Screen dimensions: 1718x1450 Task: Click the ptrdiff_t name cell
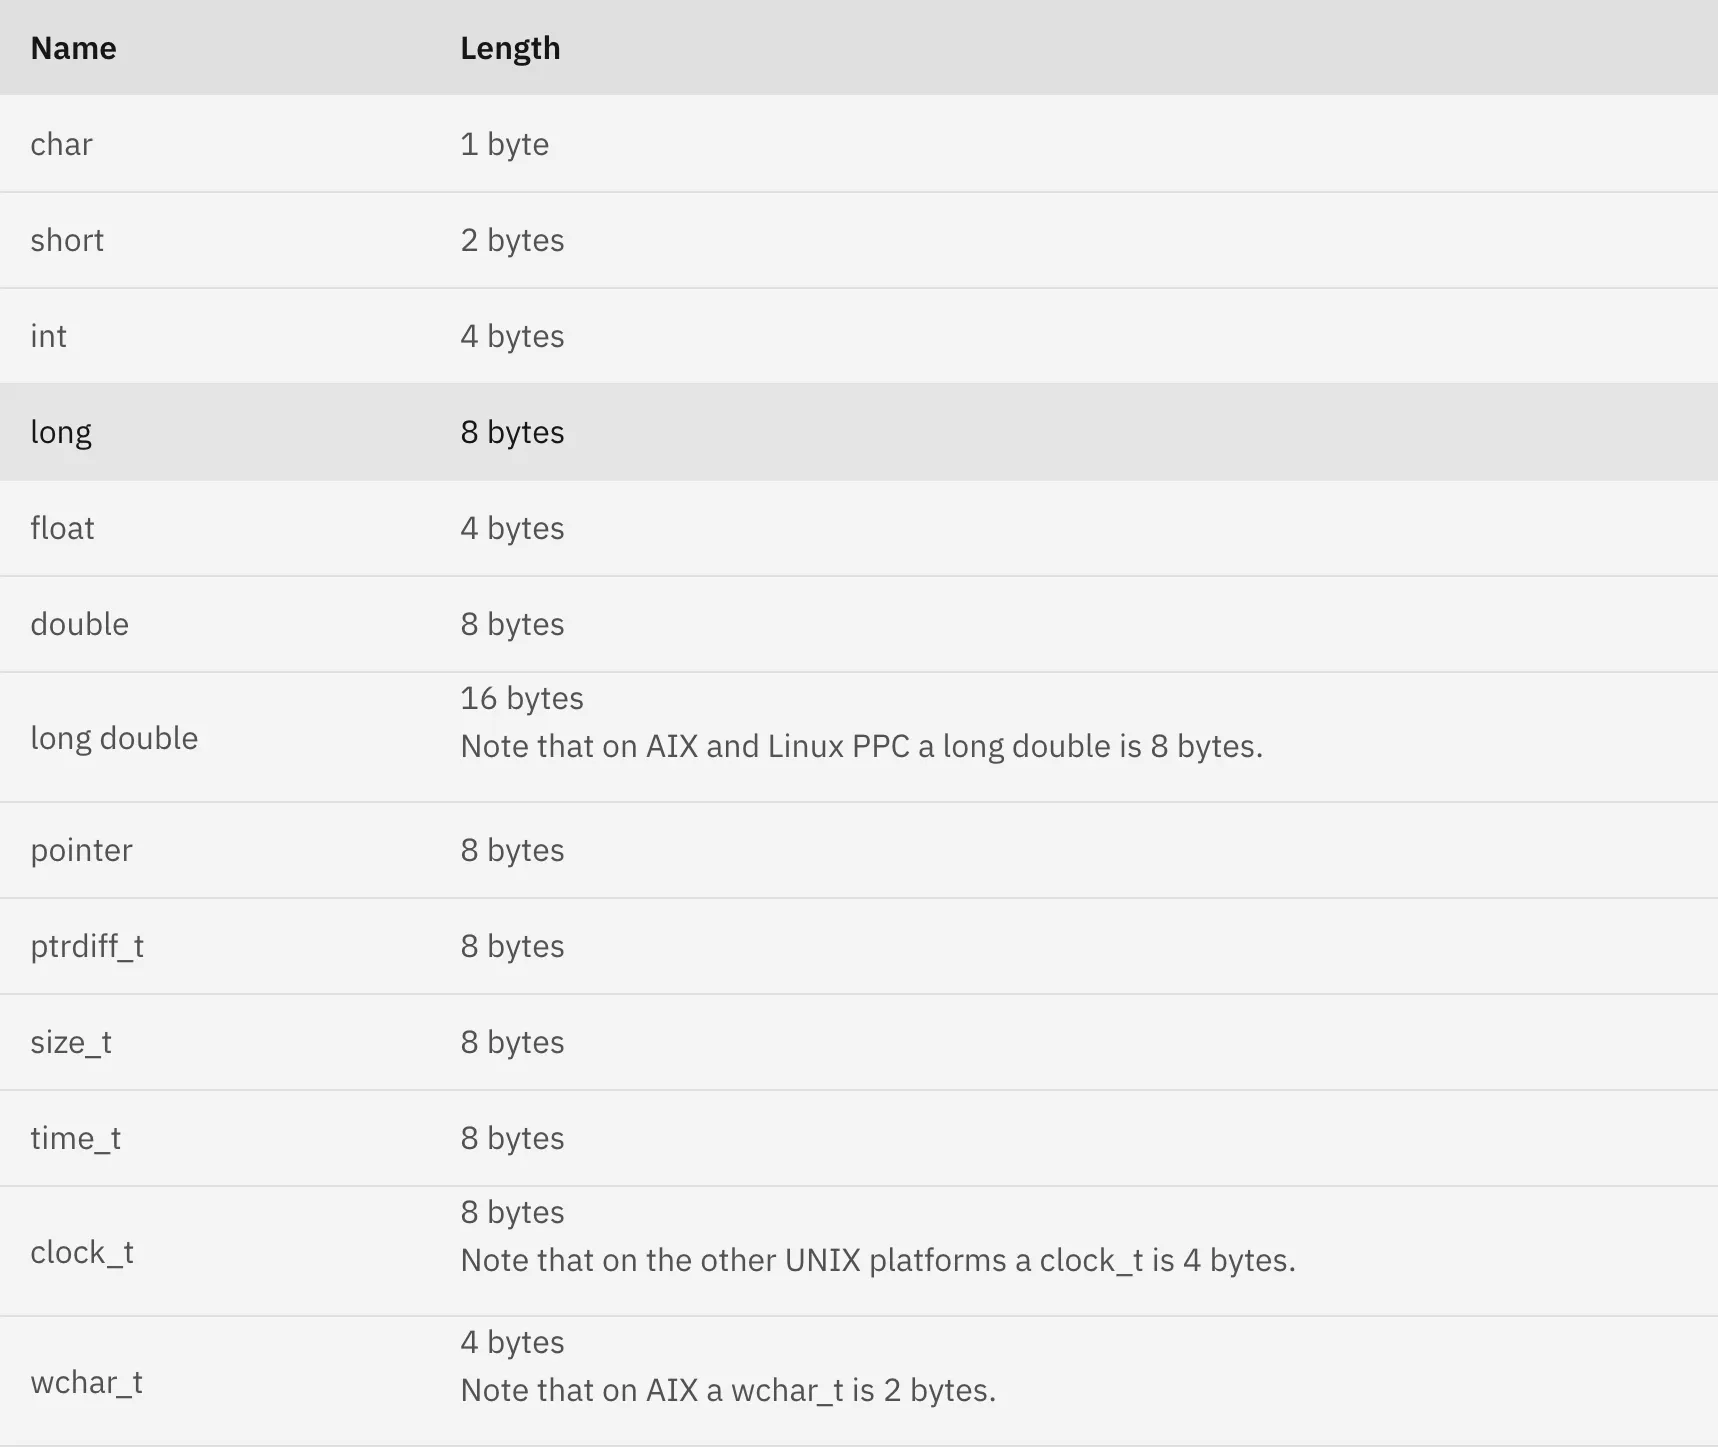(87, 946)
